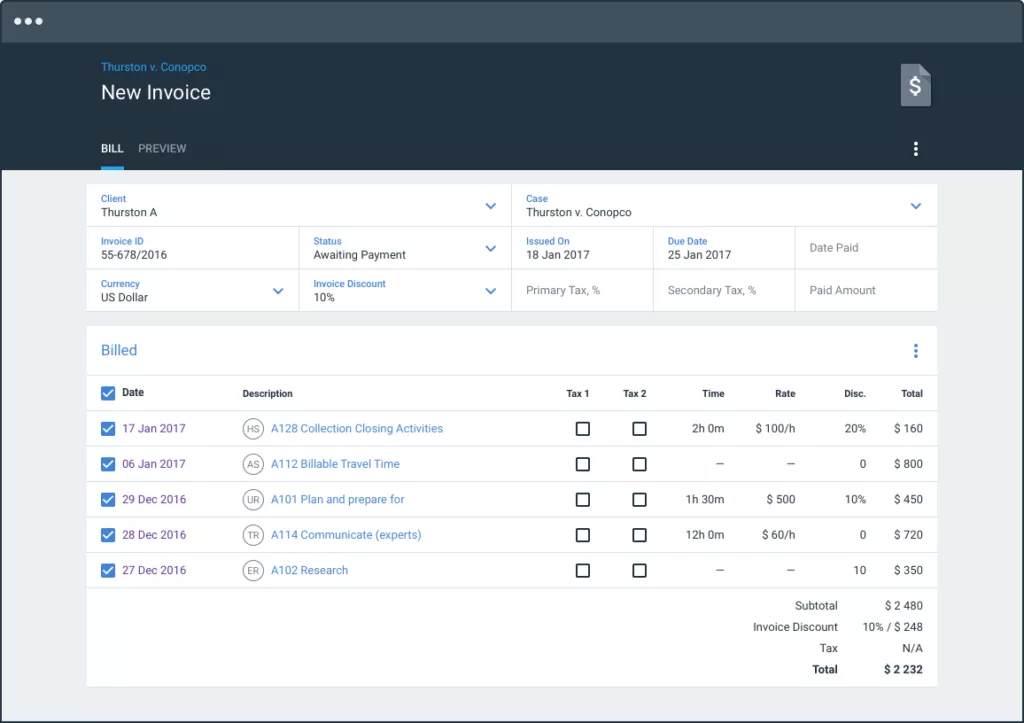Open A112 Billable Travel Time entry
The height and width of the screenshot is (723, 1024).
[335, 464]
